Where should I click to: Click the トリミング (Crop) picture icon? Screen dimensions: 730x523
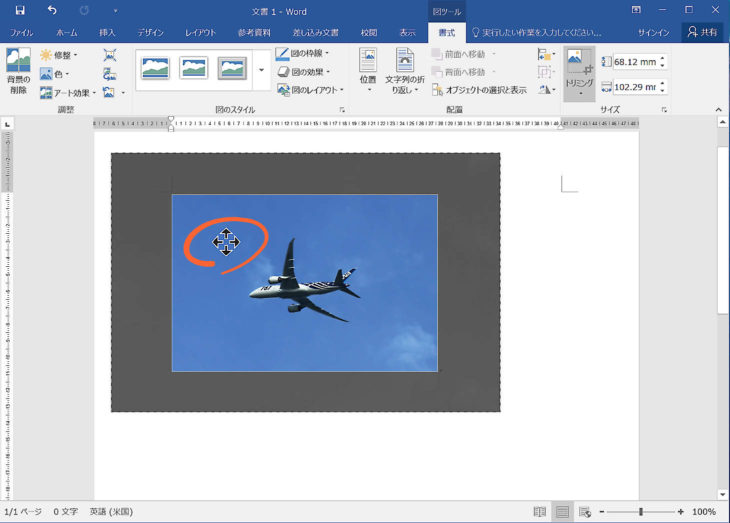pos(579,60)
